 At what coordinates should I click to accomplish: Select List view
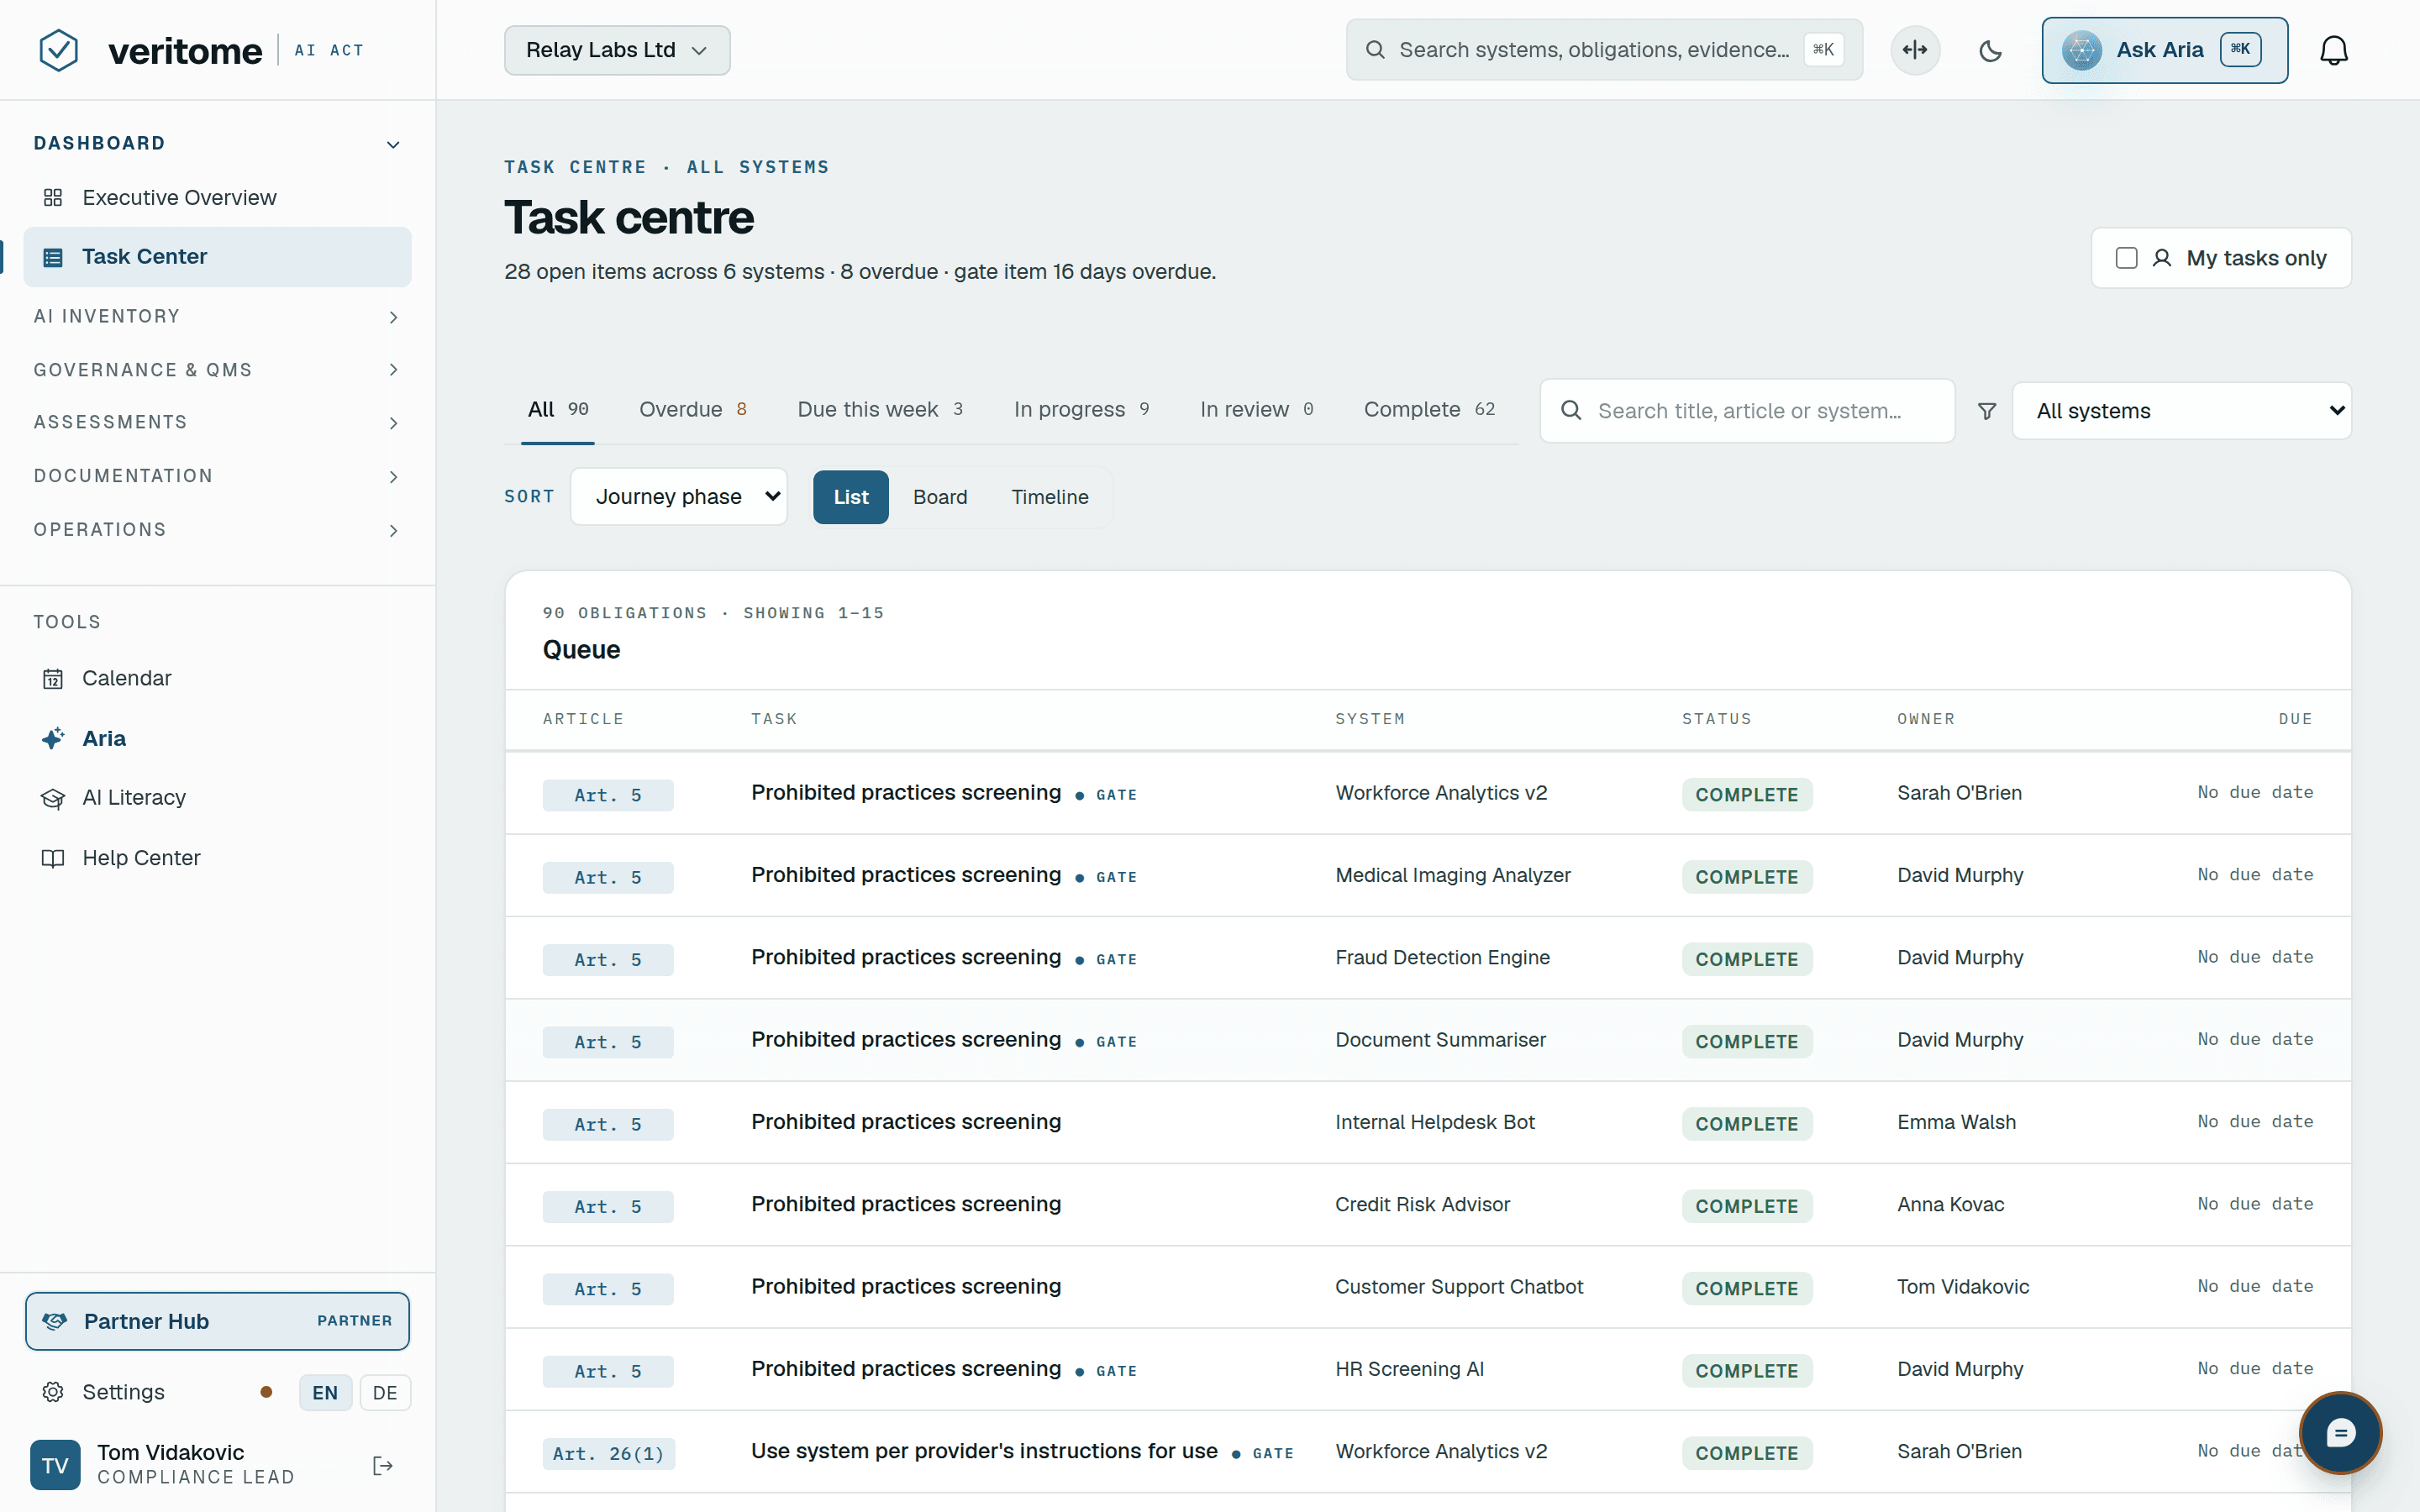coord(850,497)
